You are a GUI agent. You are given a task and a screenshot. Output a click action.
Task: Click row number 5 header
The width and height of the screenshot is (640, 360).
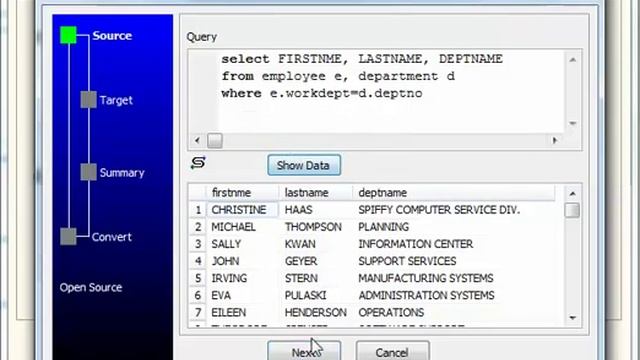[x=198, y=278]
